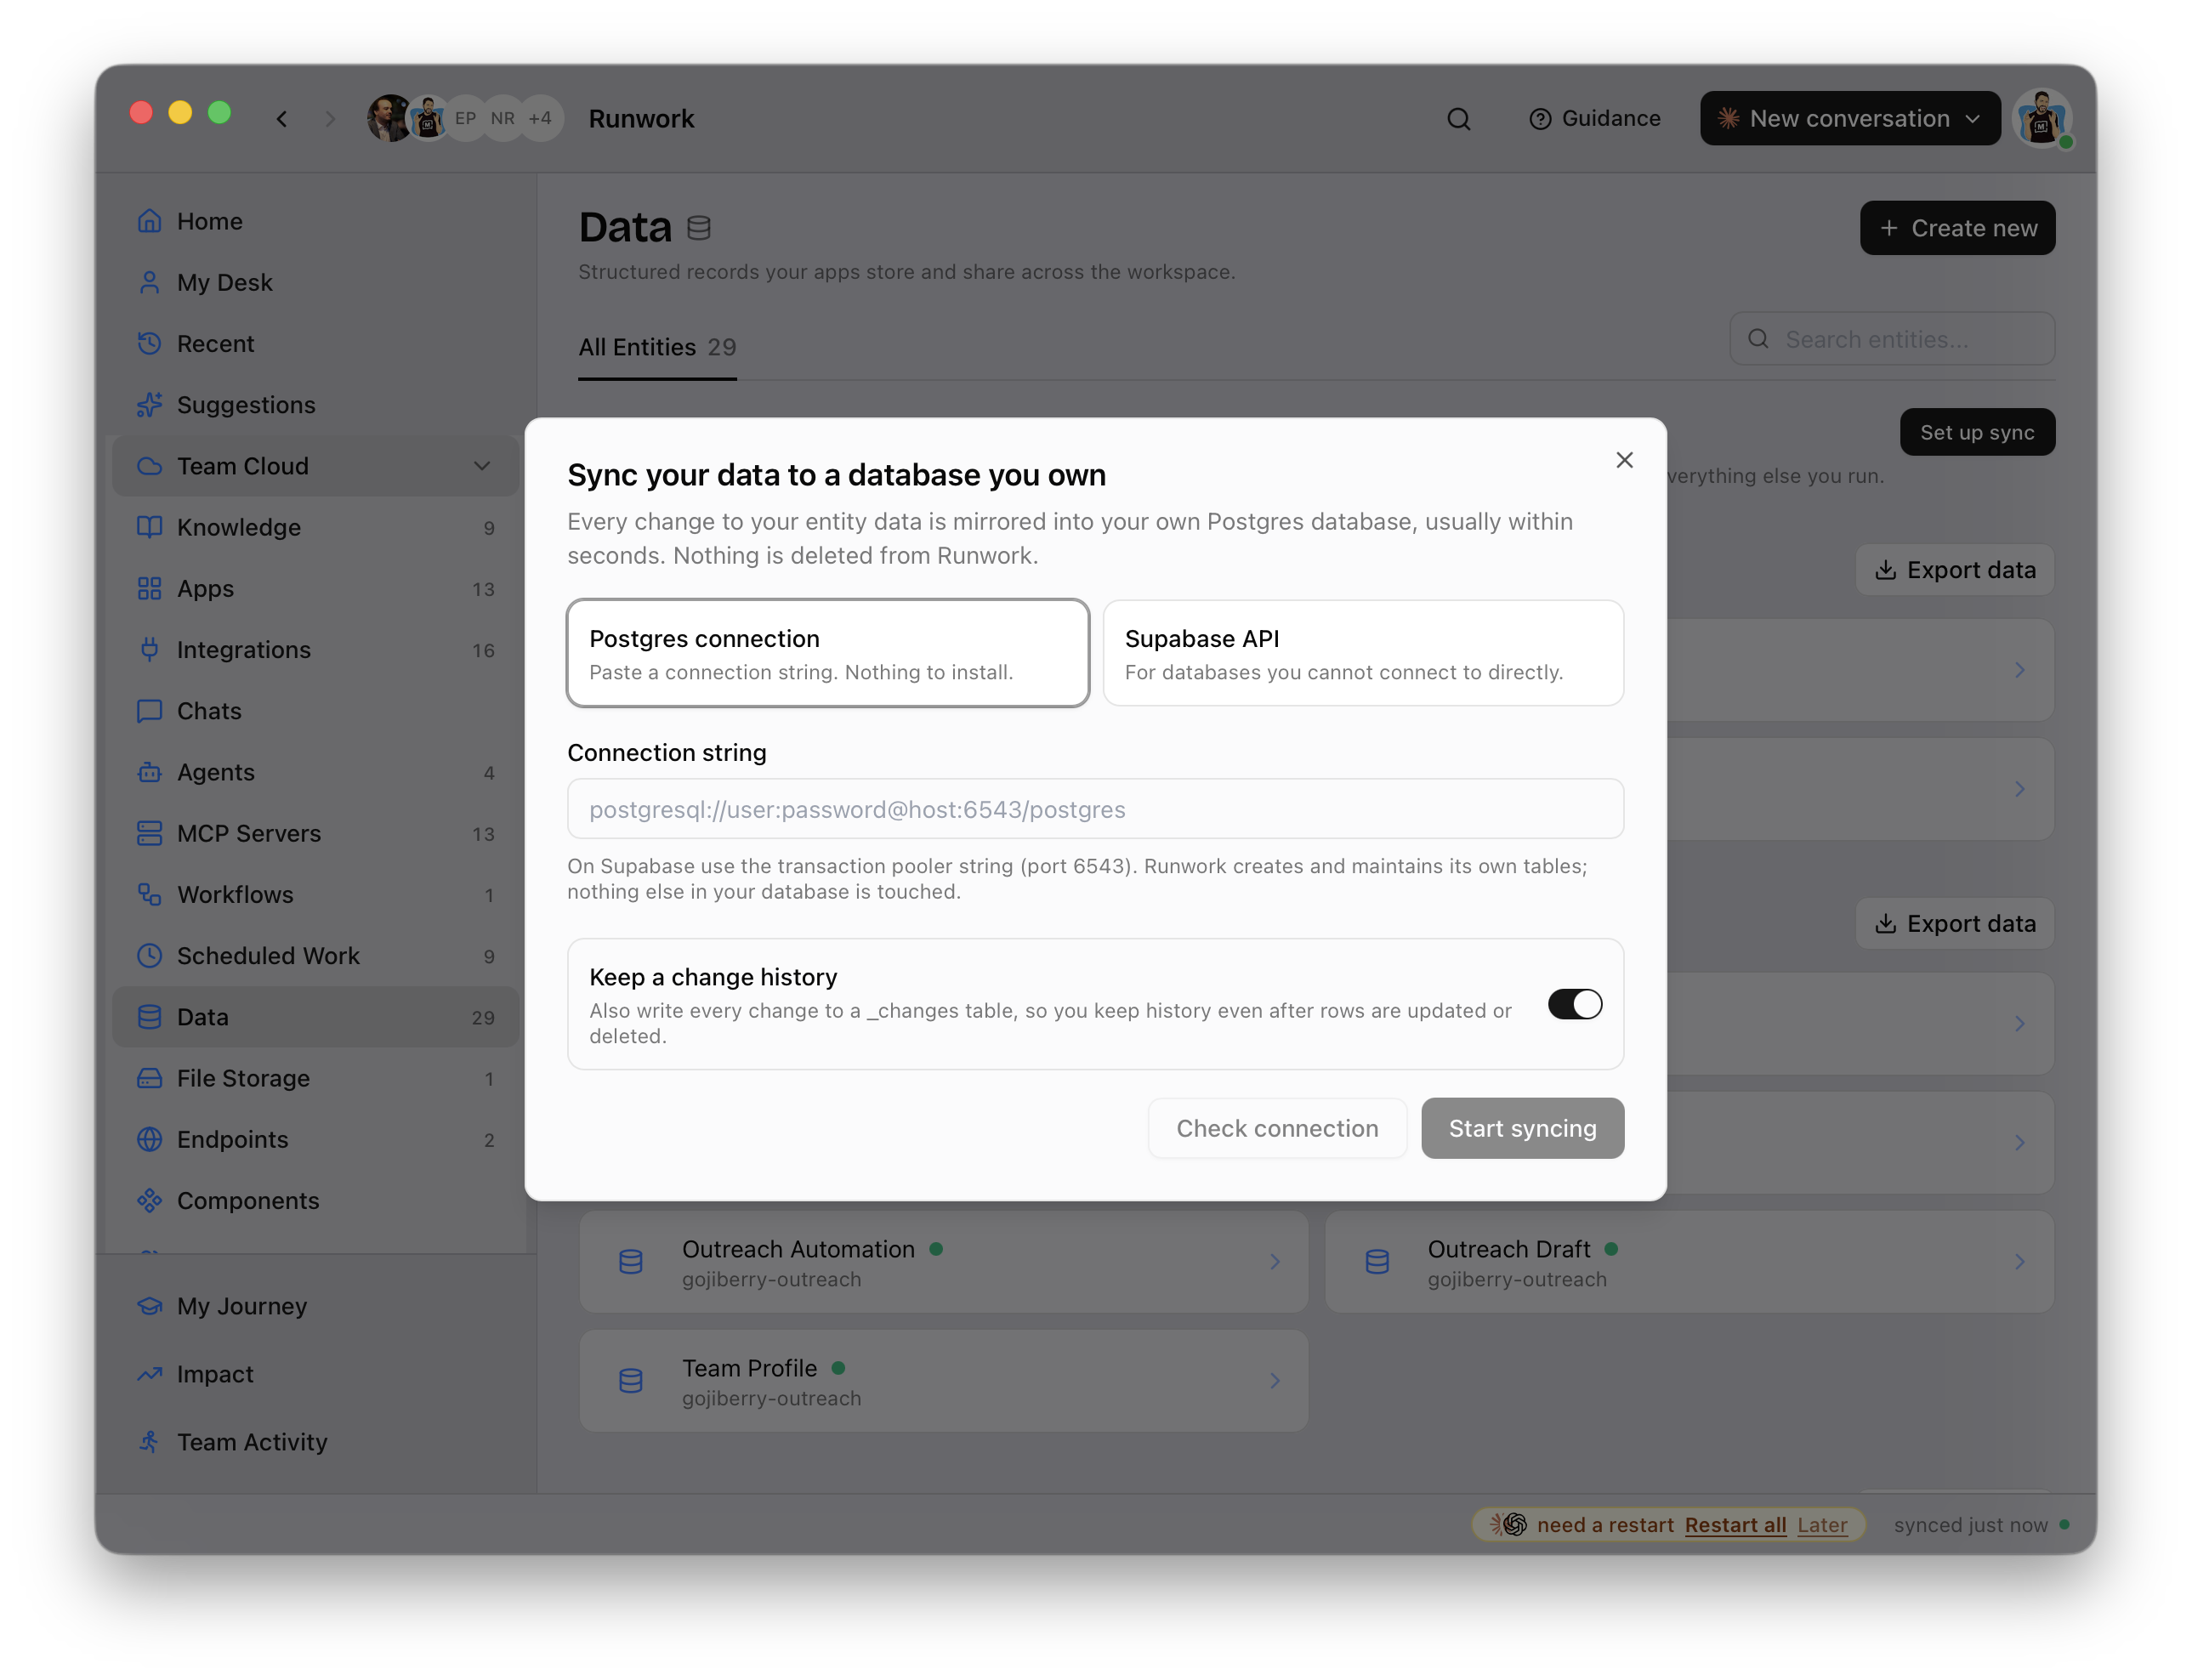Click the Scheduled Work clock icon

pos(149,956)
